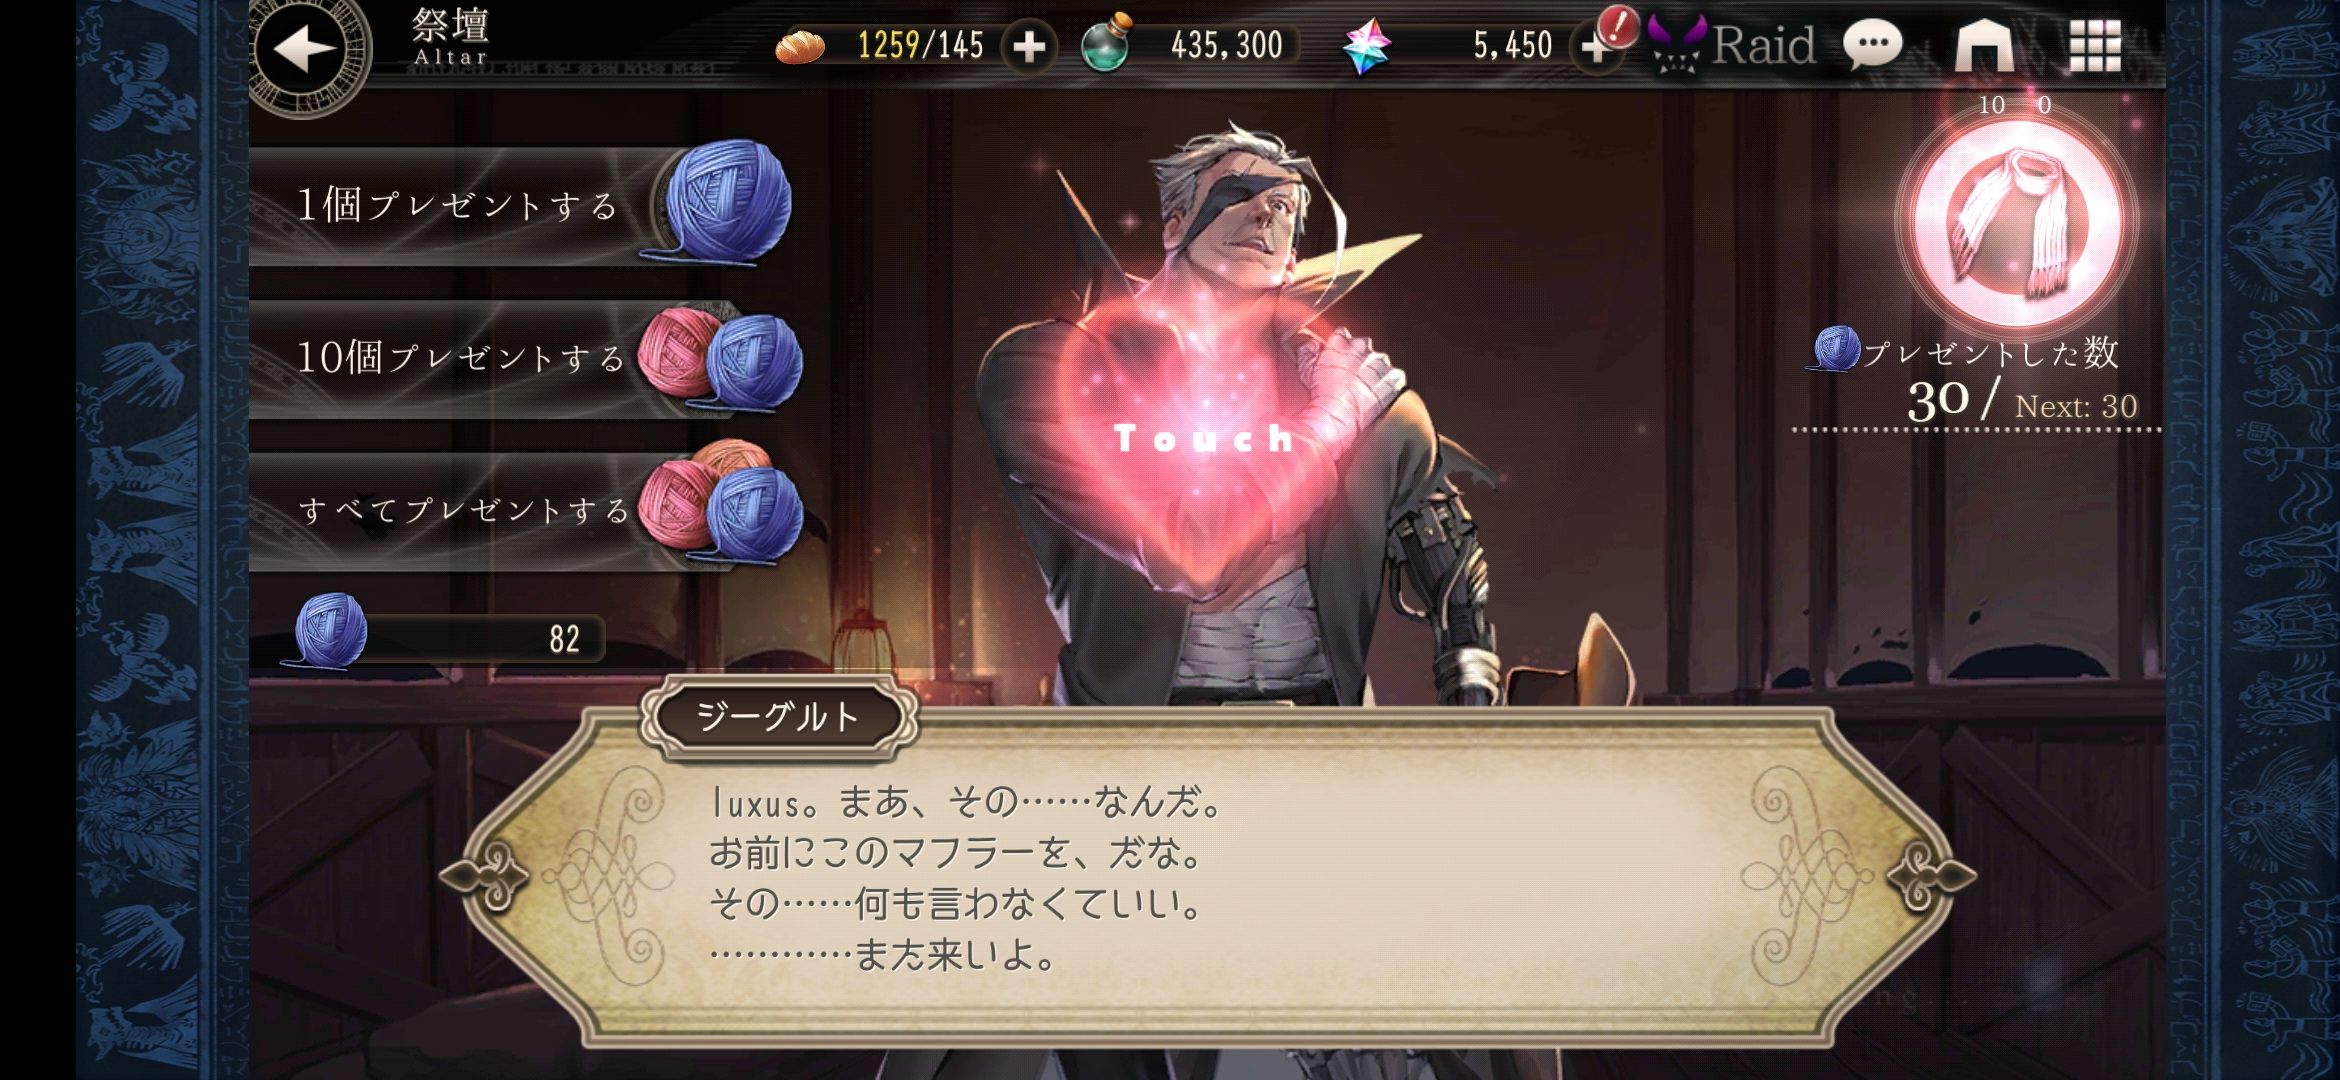Viewport: 2340px width, 1080px height.
Task: Click 10個プレゼントする button
Action: click(x=525, y=359)
